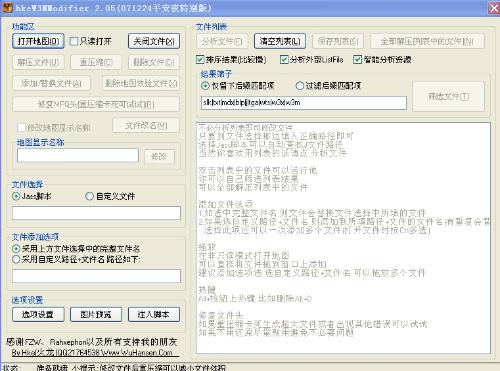This screenshot has width=500, height=371.
Task: Click the '添加文件选项' line in list area
Action: coord(225,204)
